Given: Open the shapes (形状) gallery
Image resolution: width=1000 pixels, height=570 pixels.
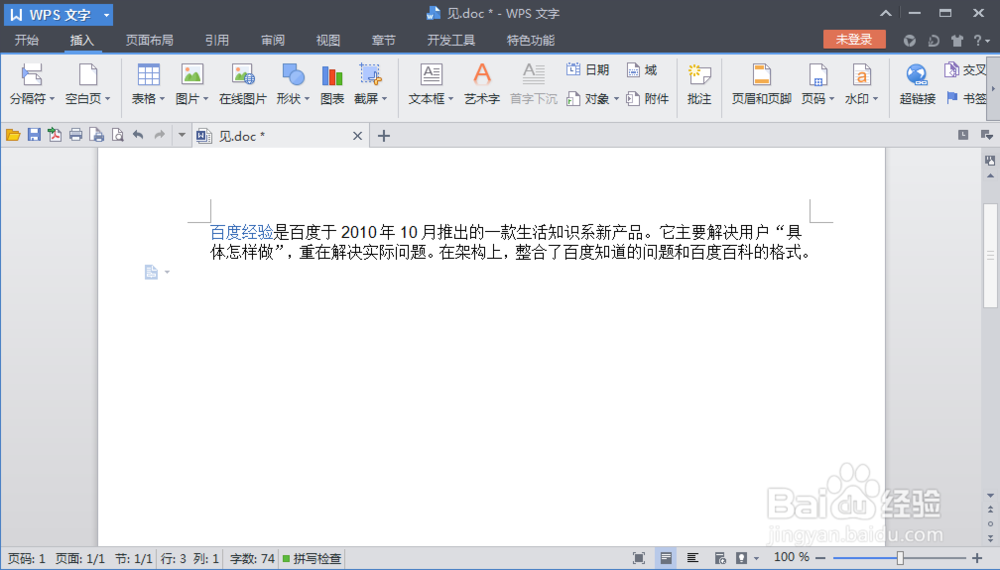Looking at the screenshot, I should (x=293, y=84).
